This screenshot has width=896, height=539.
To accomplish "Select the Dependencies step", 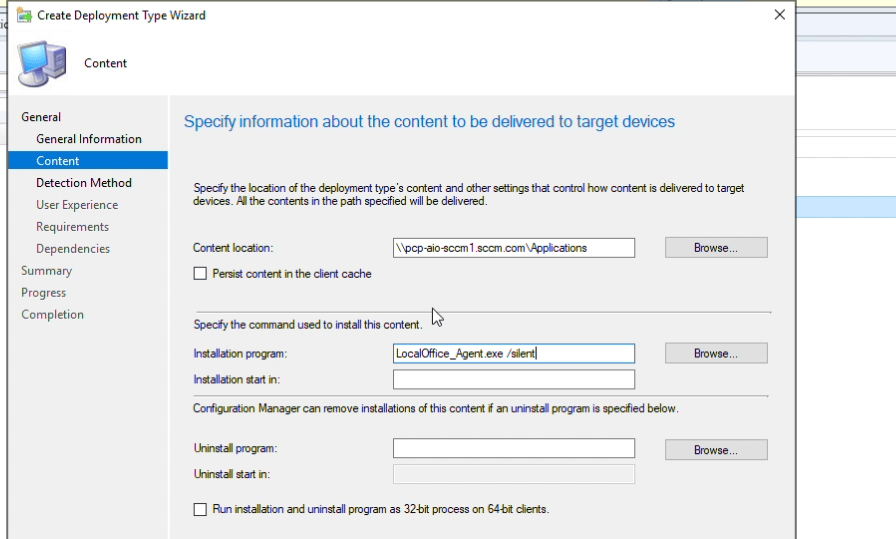I will (x=73, y=249).
